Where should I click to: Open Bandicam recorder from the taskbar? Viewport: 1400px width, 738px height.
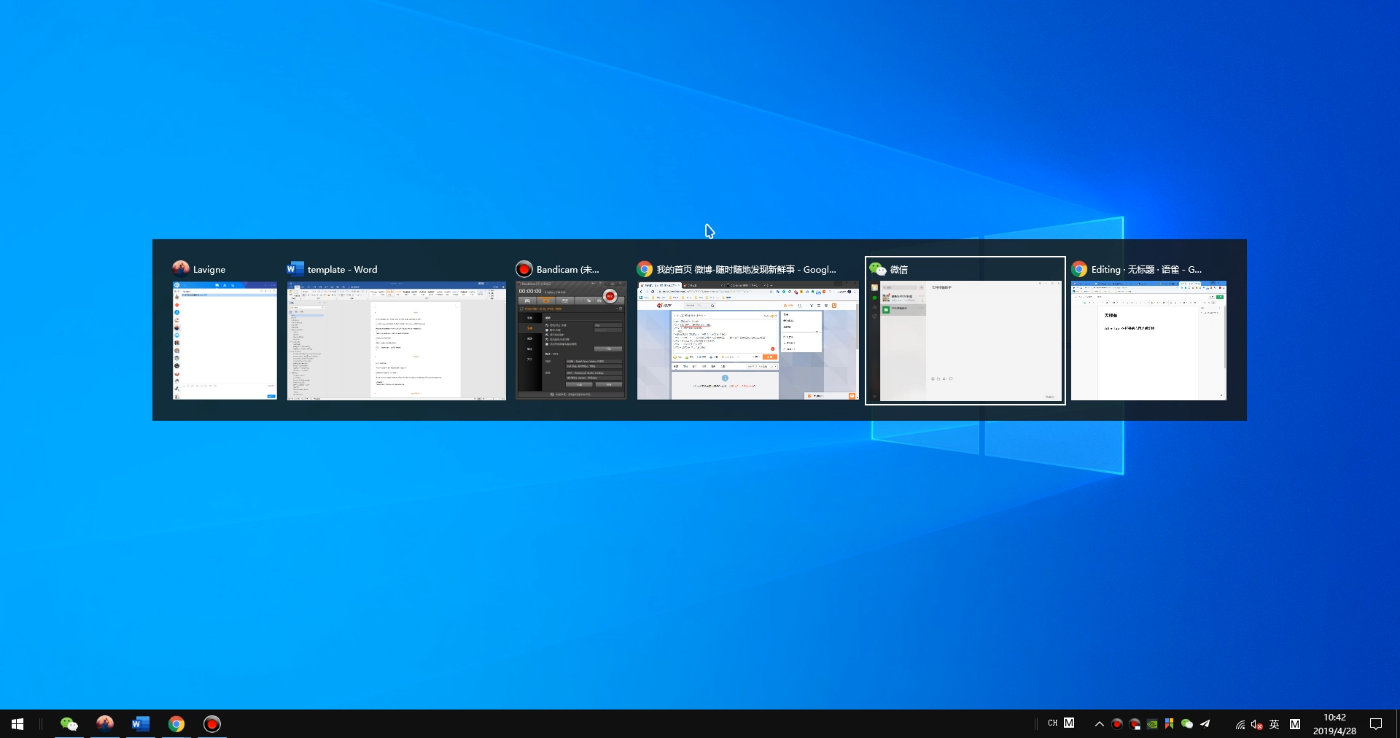[211, 723]
